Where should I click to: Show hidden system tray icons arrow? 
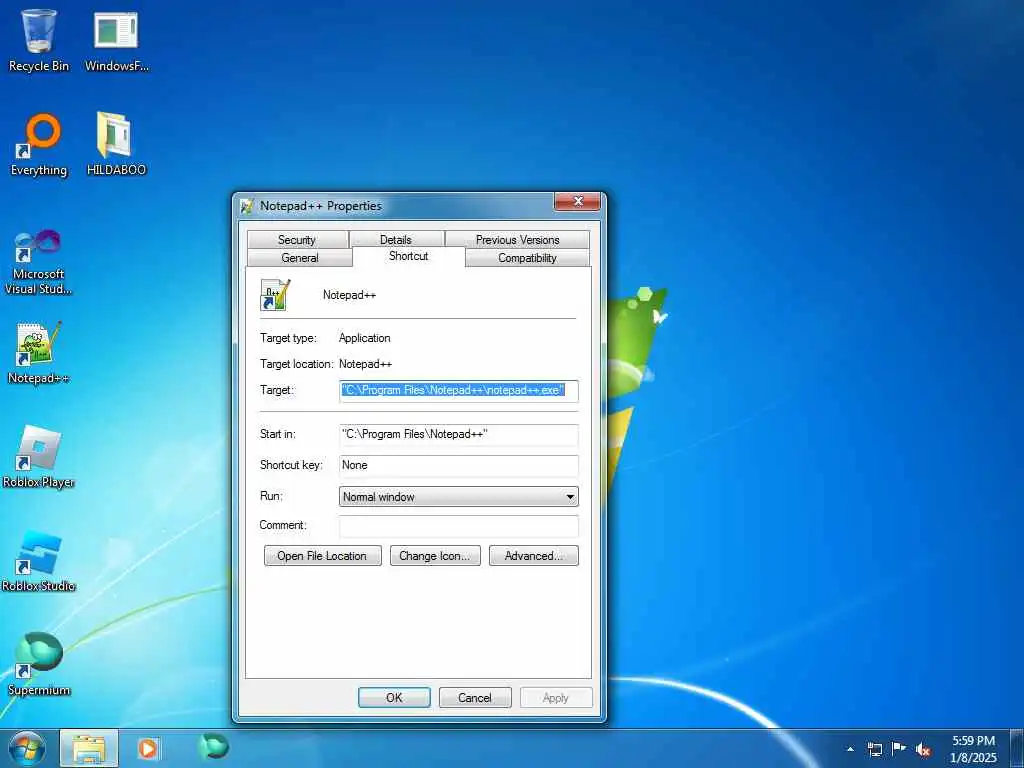coord(850,749)
